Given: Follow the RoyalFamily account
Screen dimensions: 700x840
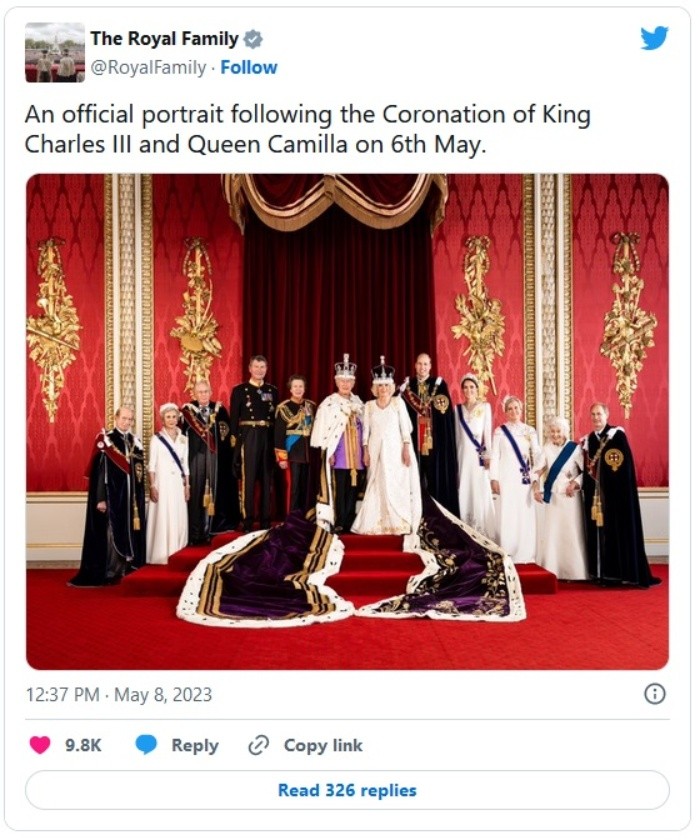Looking at the screenshot, I should tap(249, 68).
